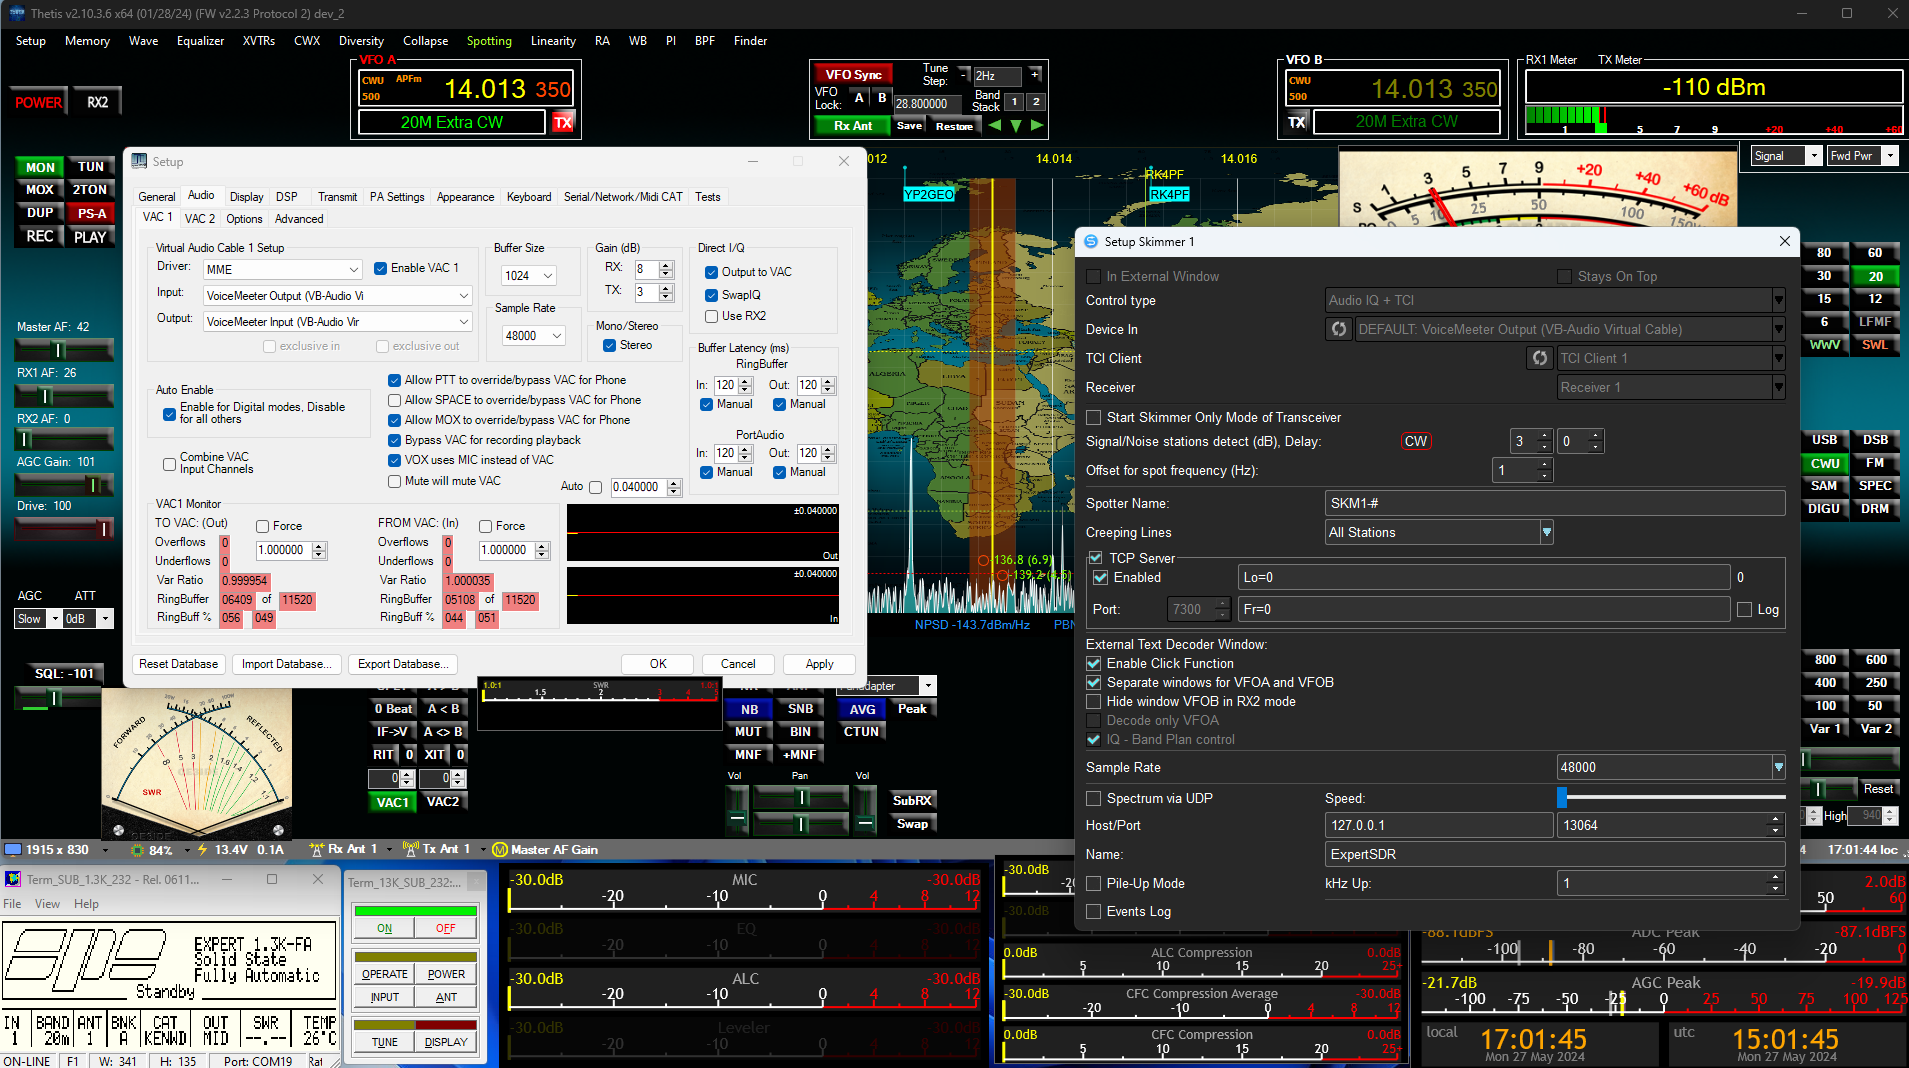
Task: Click the refresh icon beside TCI Client
Action: [x=1540, y=358]
